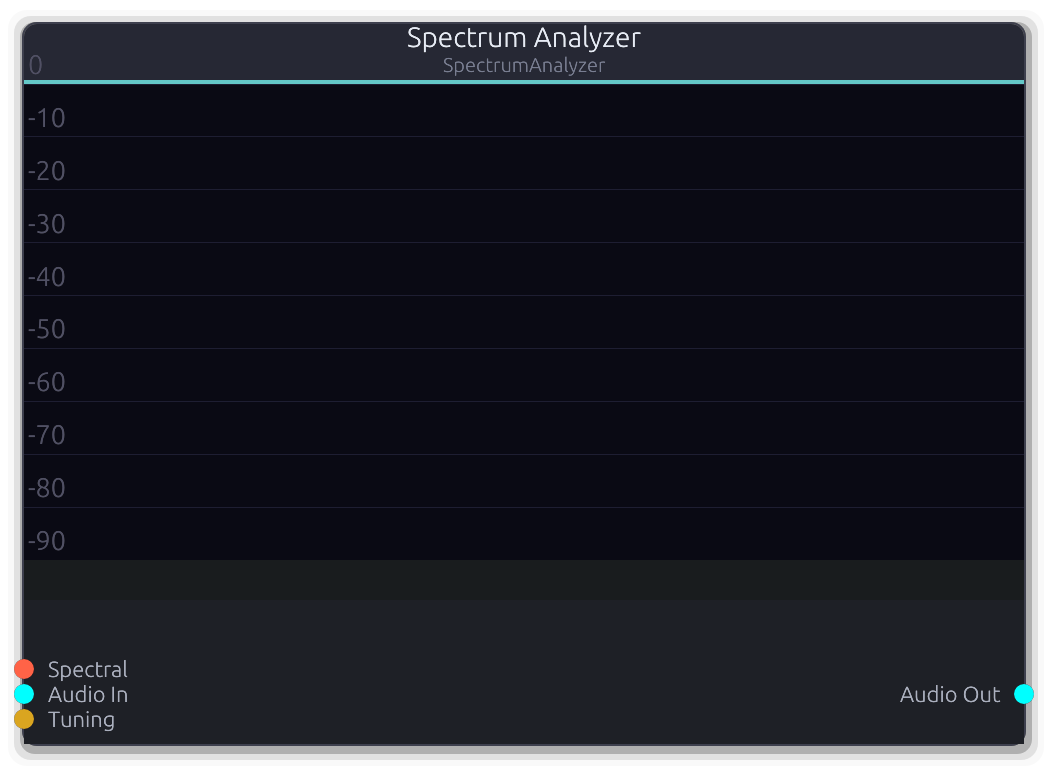Select the cyan Audio In port dot

point(22,694)
